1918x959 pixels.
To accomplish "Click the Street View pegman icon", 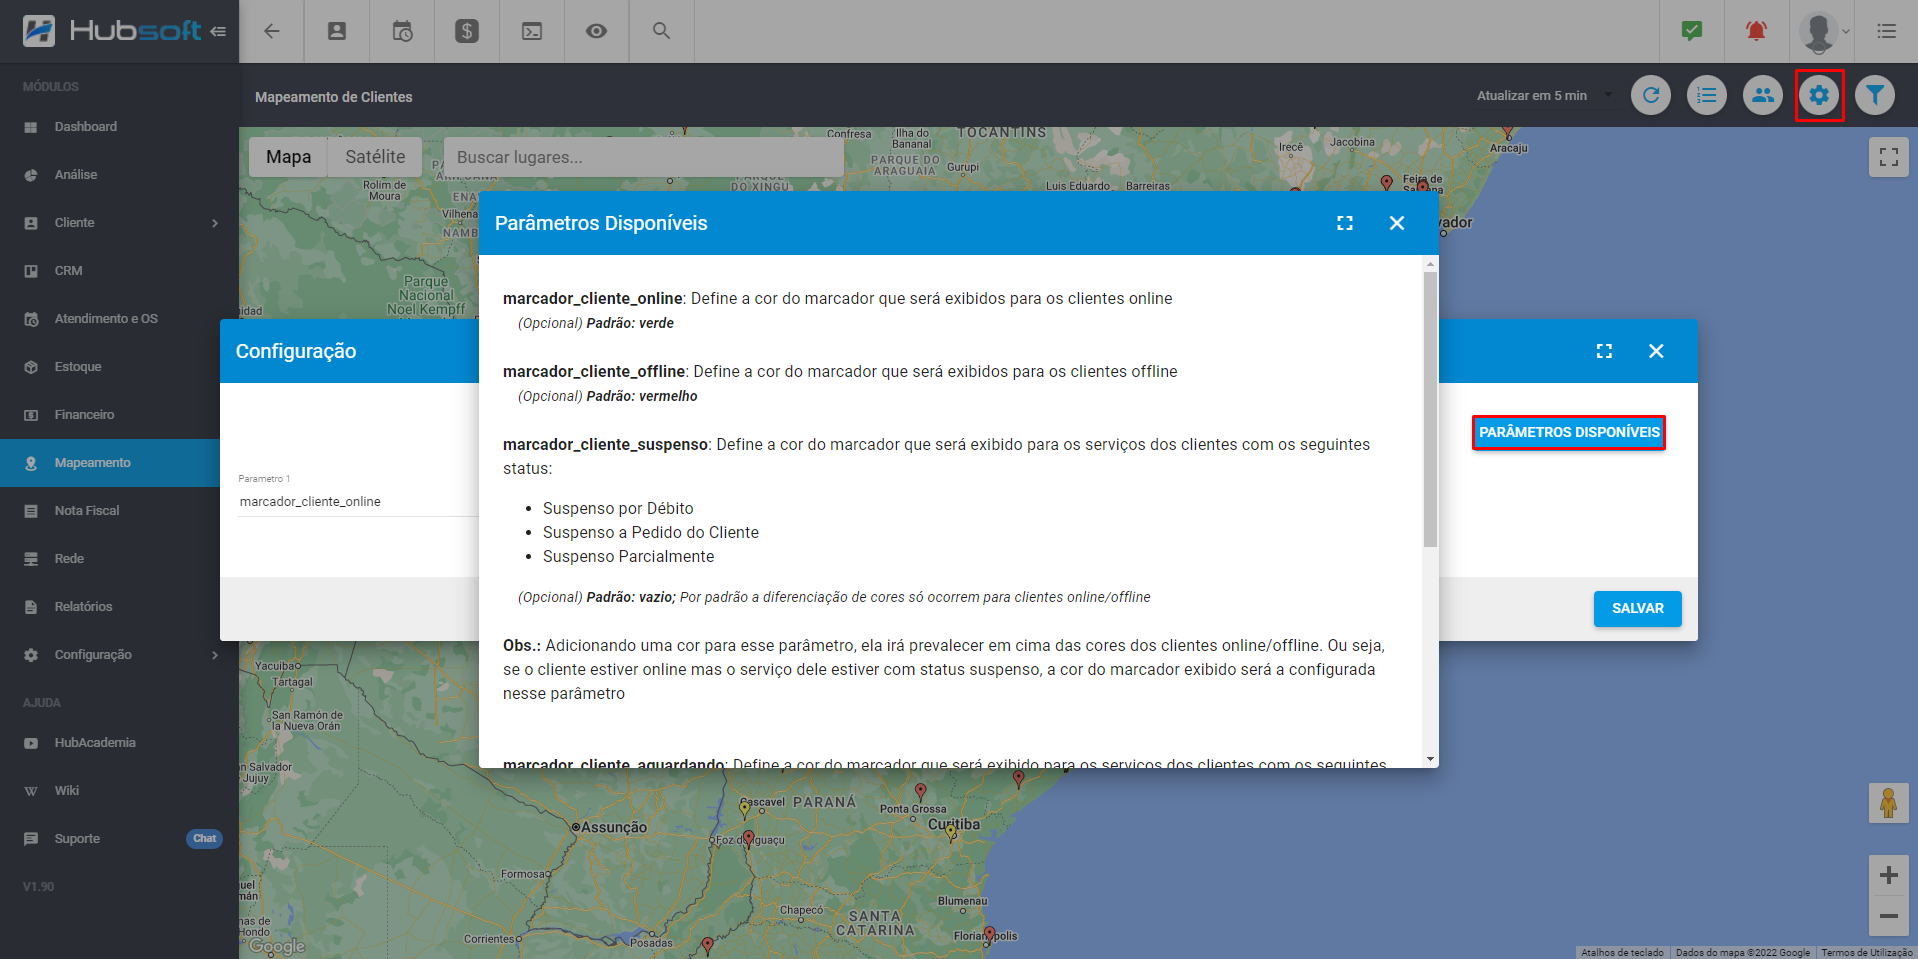I will tap(1889, 803).
